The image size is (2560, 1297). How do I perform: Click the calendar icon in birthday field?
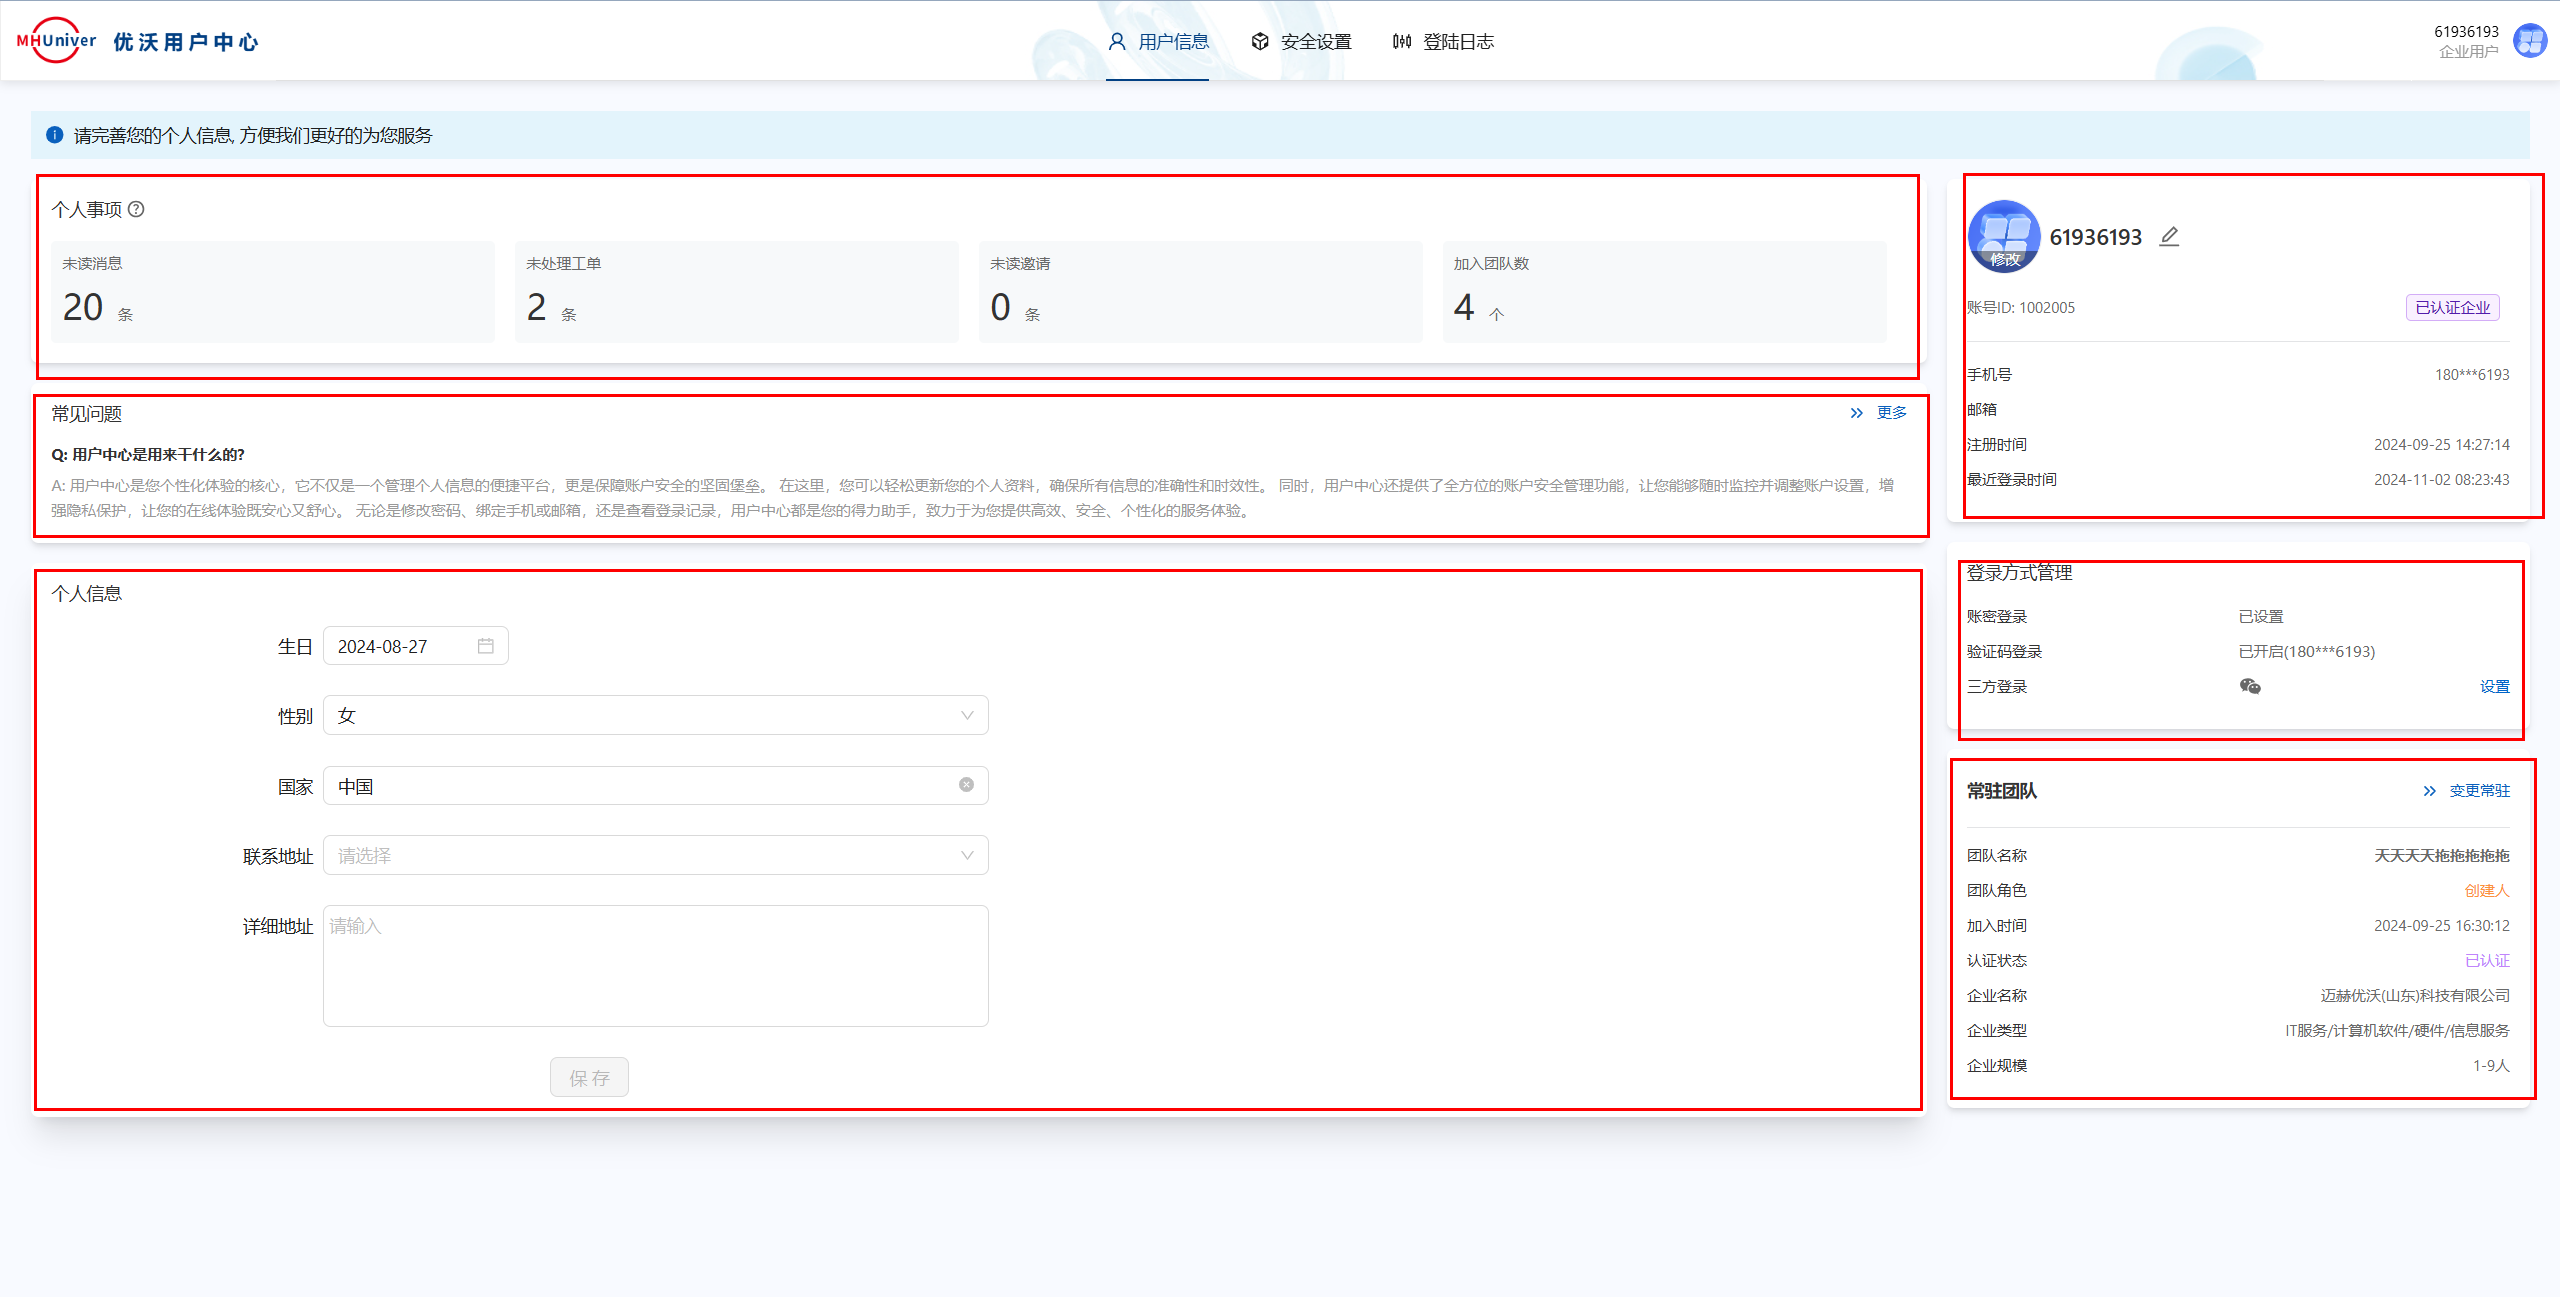coord(486,646)
